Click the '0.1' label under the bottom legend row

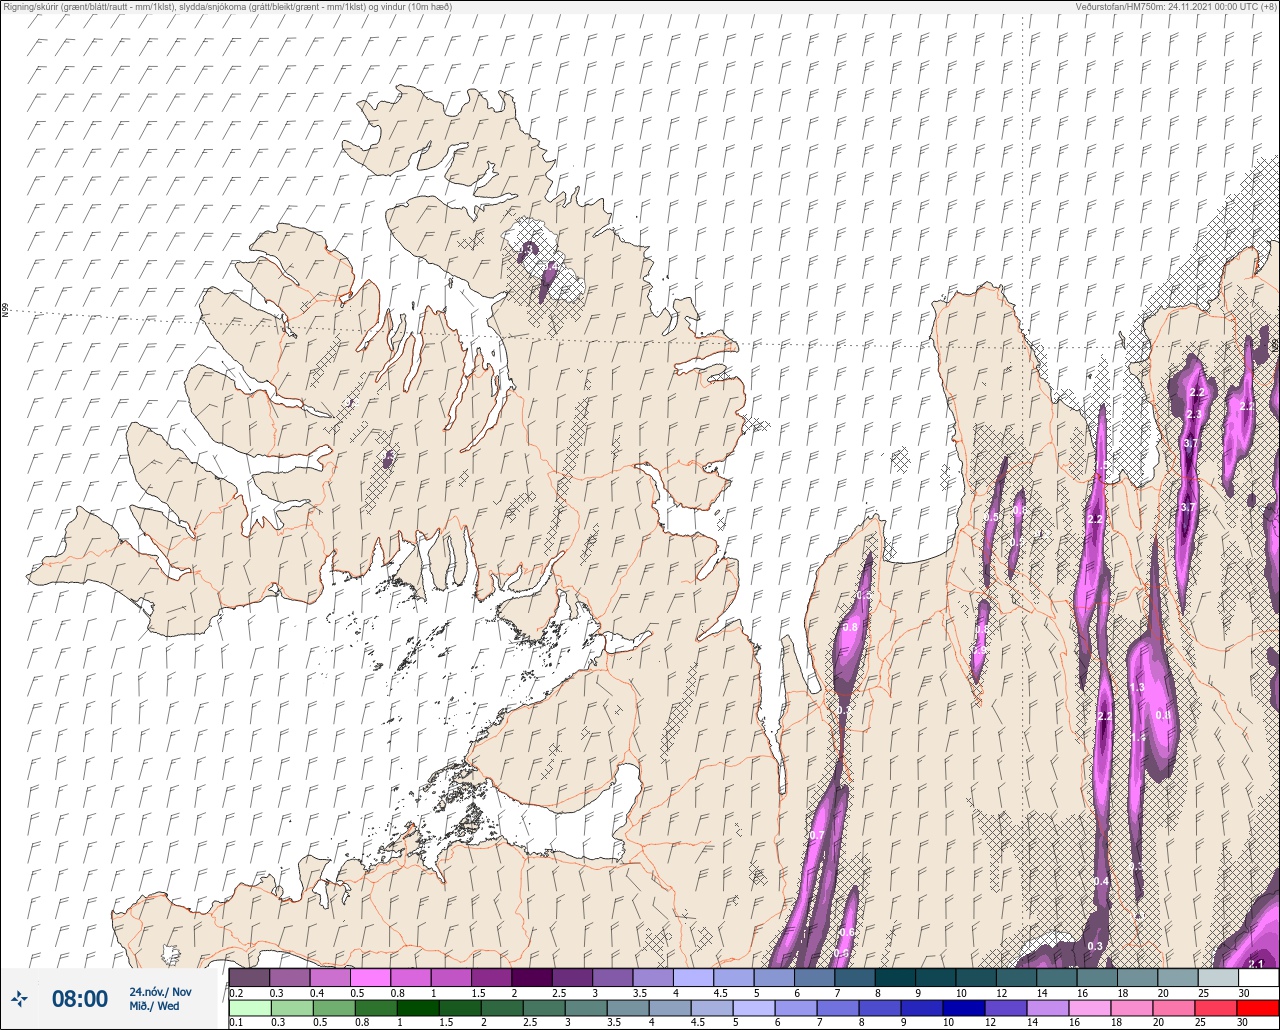pyautogui.click(x=236, y=1022)
